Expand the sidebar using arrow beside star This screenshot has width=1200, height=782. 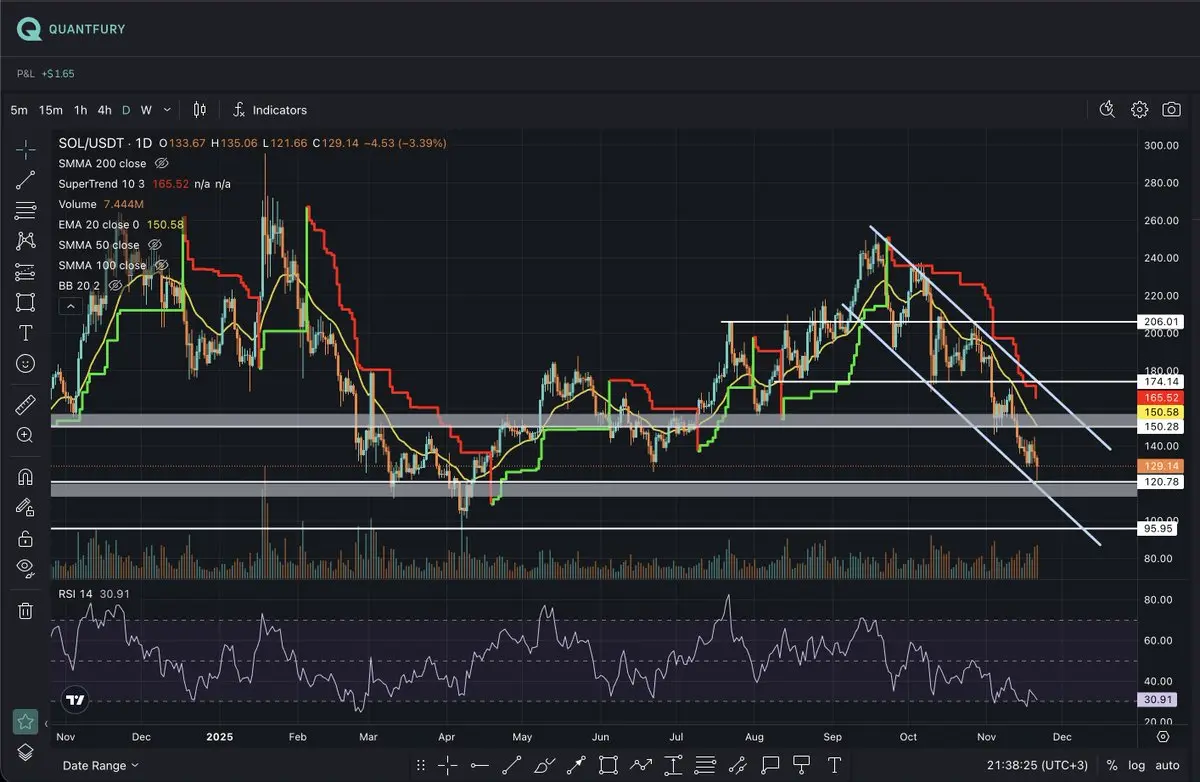pyautogui.click(x=47, y=722)
